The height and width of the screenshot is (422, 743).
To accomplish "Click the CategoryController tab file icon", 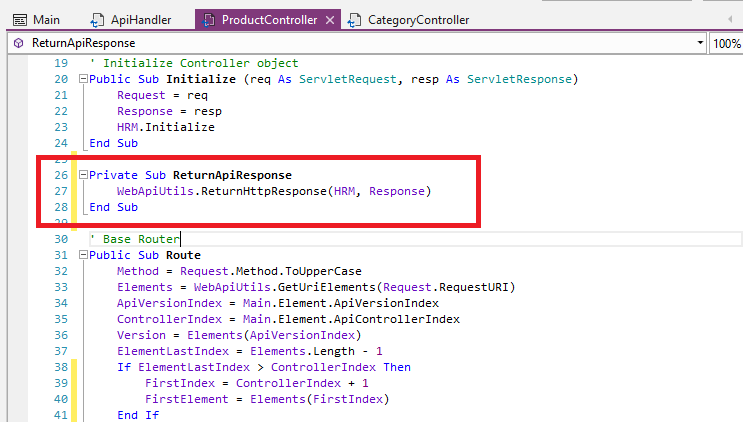I will click(x=355, y=19).
